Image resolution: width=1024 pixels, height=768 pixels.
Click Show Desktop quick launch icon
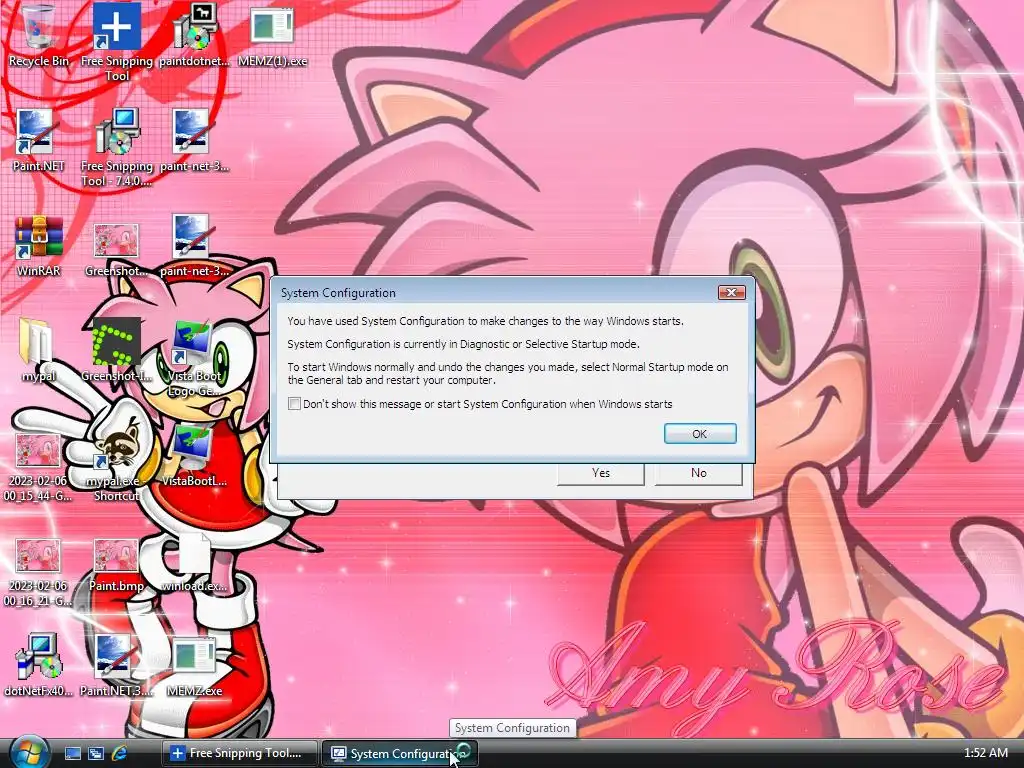click(x=72, y=753)
